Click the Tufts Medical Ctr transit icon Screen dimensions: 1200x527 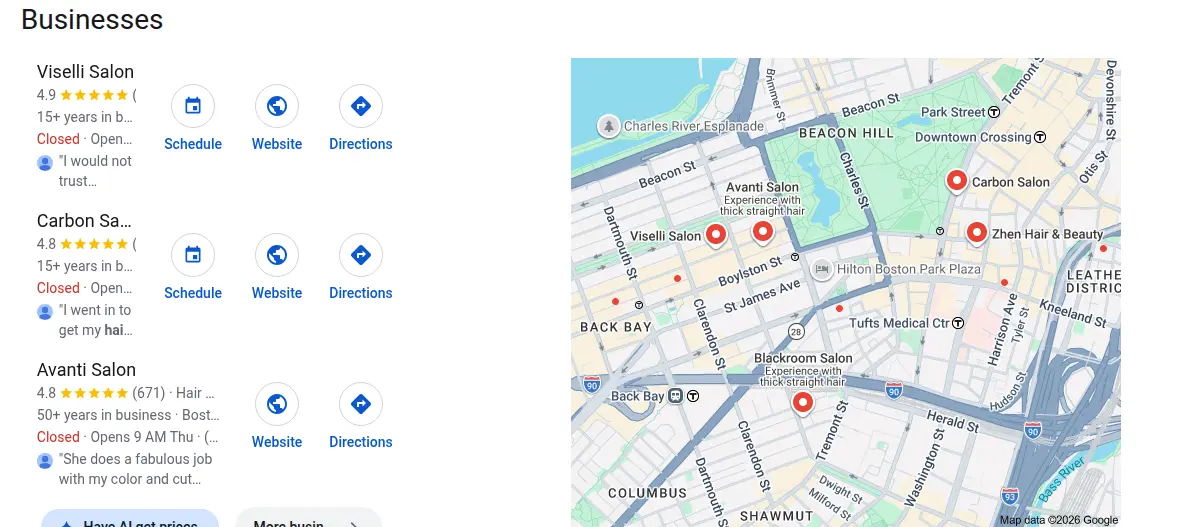tap(958, 323)
